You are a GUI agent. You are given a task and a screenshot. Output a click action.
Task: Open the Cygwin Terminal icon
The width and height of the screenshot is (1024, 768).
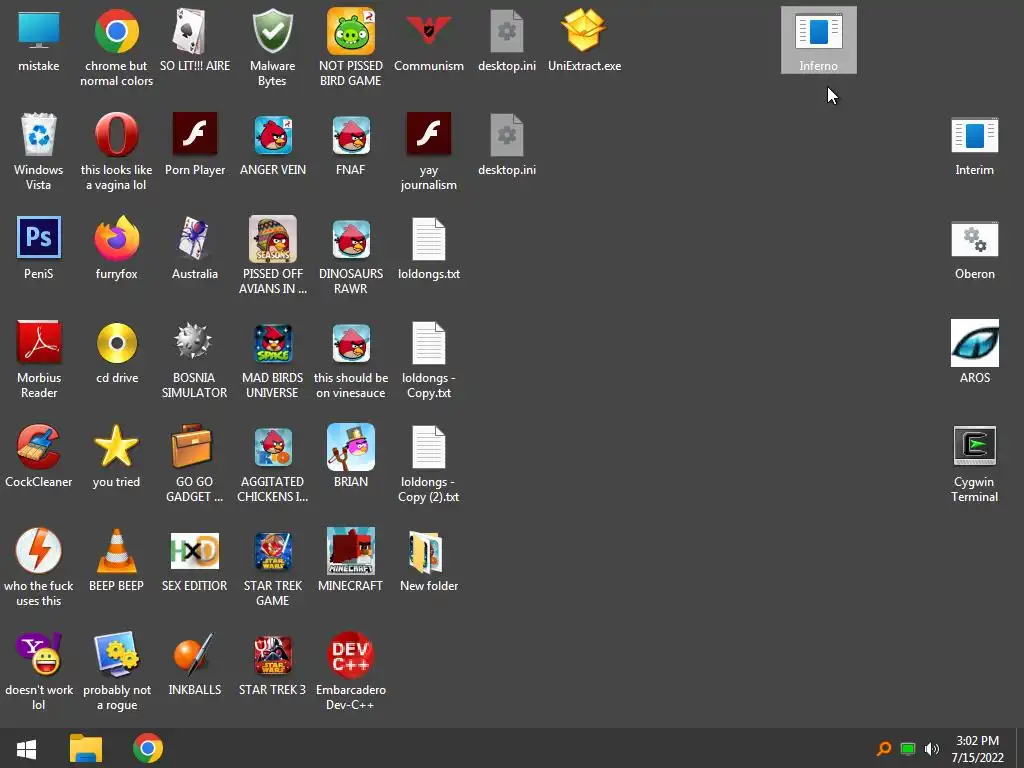[x=974, y=446]
